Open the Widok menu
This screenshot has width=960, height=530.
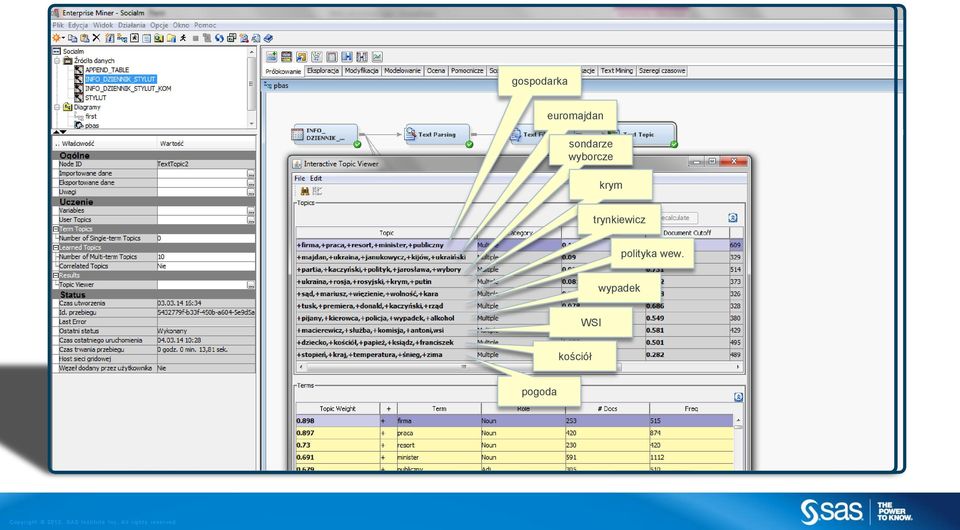[x=103, y=25]
